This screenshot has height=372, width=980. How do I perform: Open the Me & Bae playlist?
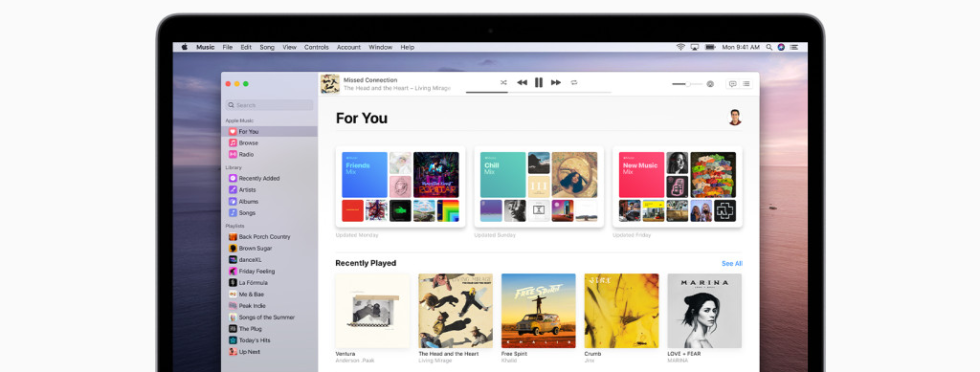tap(270, 294)
